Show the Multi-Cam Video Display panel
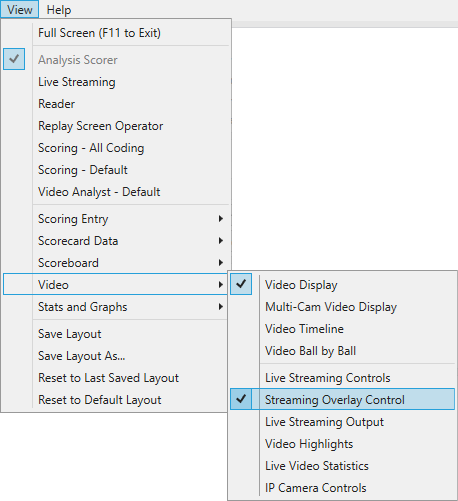This screenshot has width=458, height=501. click(342, 307)
